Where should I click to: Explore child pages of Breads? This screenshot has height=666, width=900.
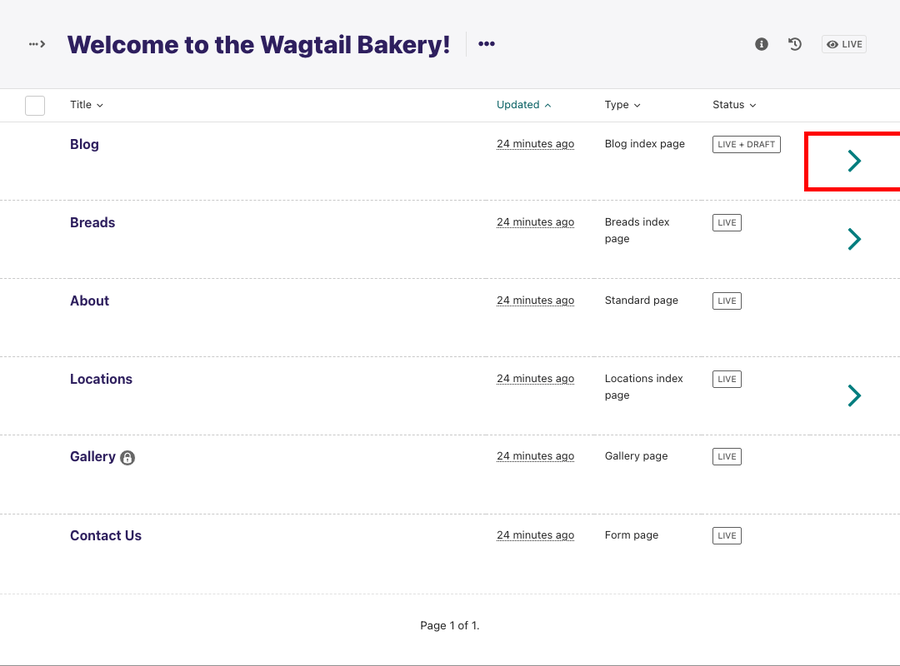click(x=854, y=239)
